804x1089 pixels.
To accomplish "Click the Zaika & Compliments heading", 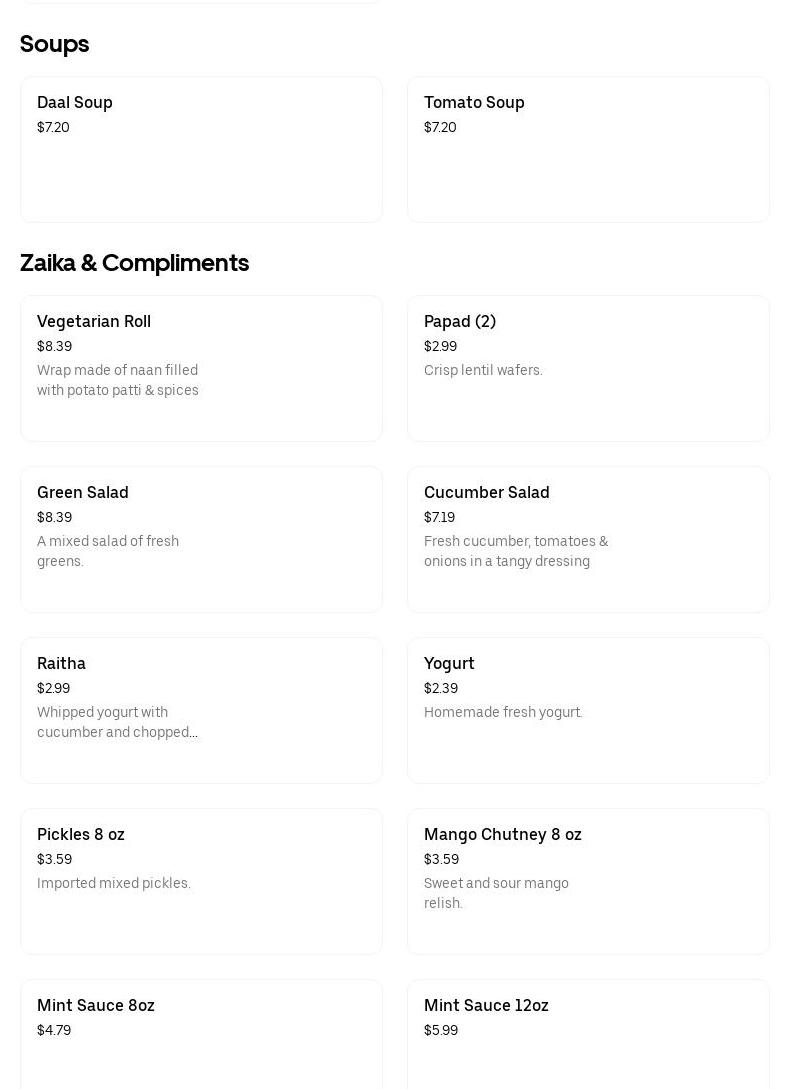I will point(135,263).
